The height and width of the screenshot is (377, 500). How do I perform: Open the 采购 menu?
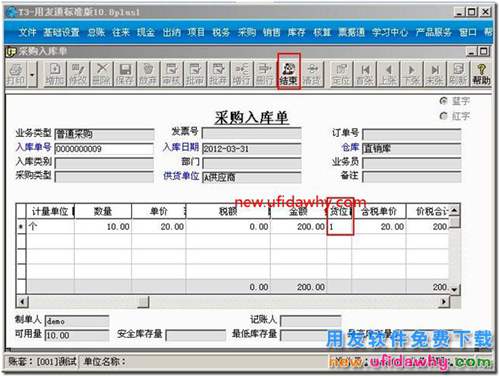click(x=247, y=32)
